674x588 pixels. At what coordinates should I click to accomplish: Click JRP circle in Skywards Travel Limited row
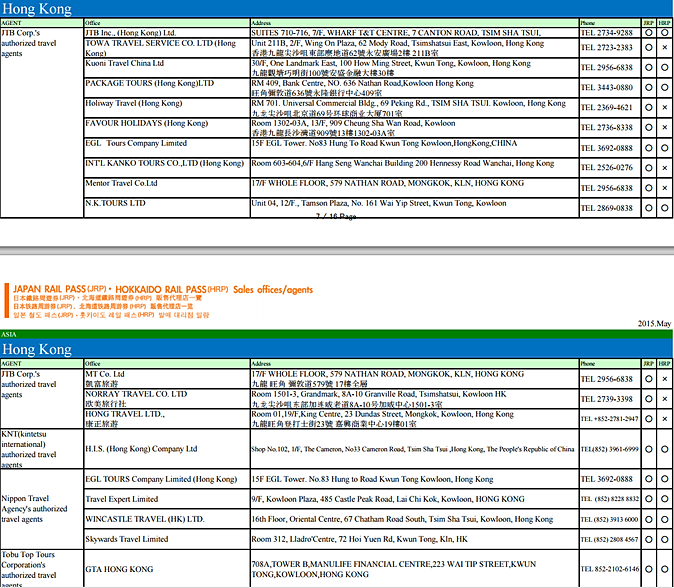pos(649,539)
